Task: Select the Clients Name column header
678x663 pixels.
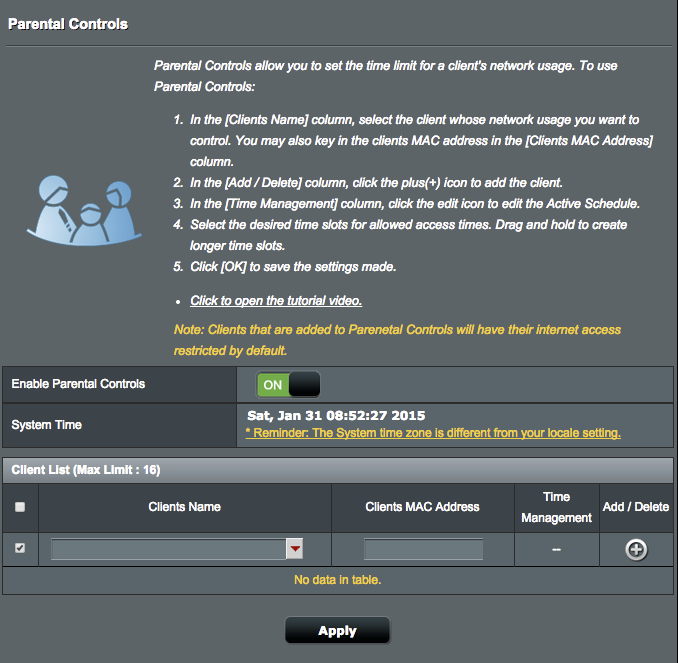Action: 185,507
